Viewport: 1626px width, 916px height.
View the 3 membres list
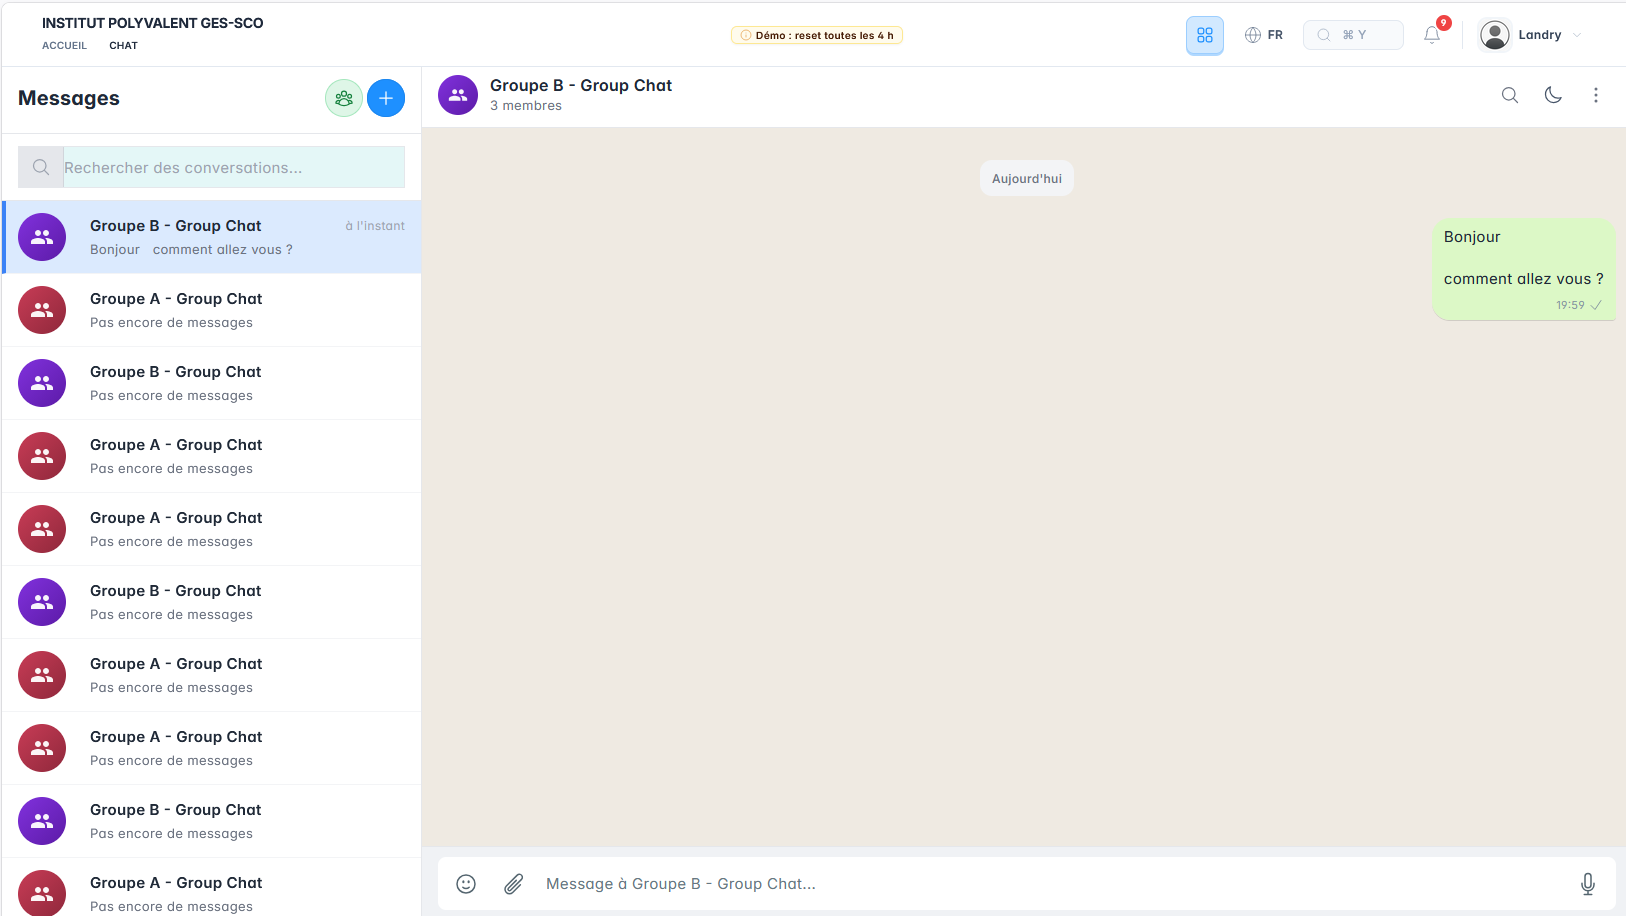[526, 106]
